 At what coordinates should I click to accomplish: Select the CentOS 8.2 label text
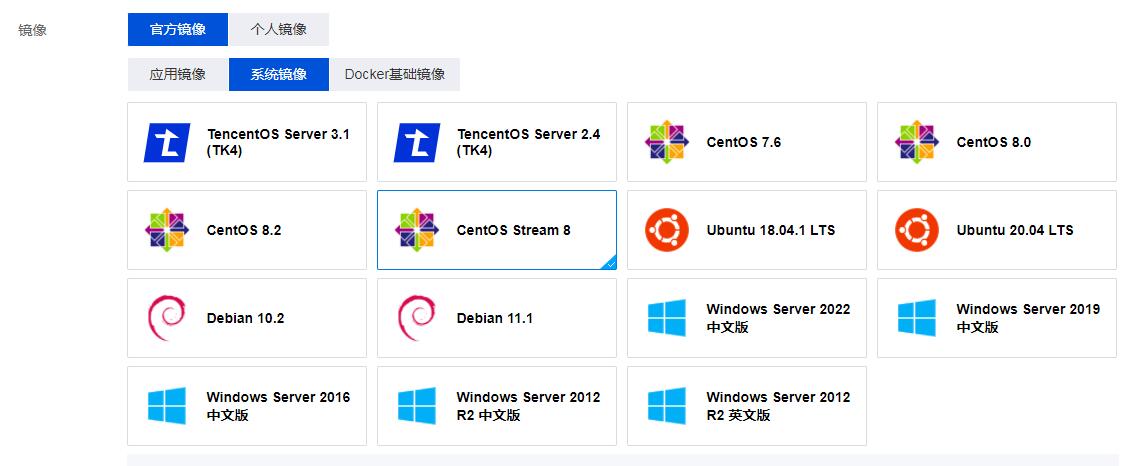244,230
